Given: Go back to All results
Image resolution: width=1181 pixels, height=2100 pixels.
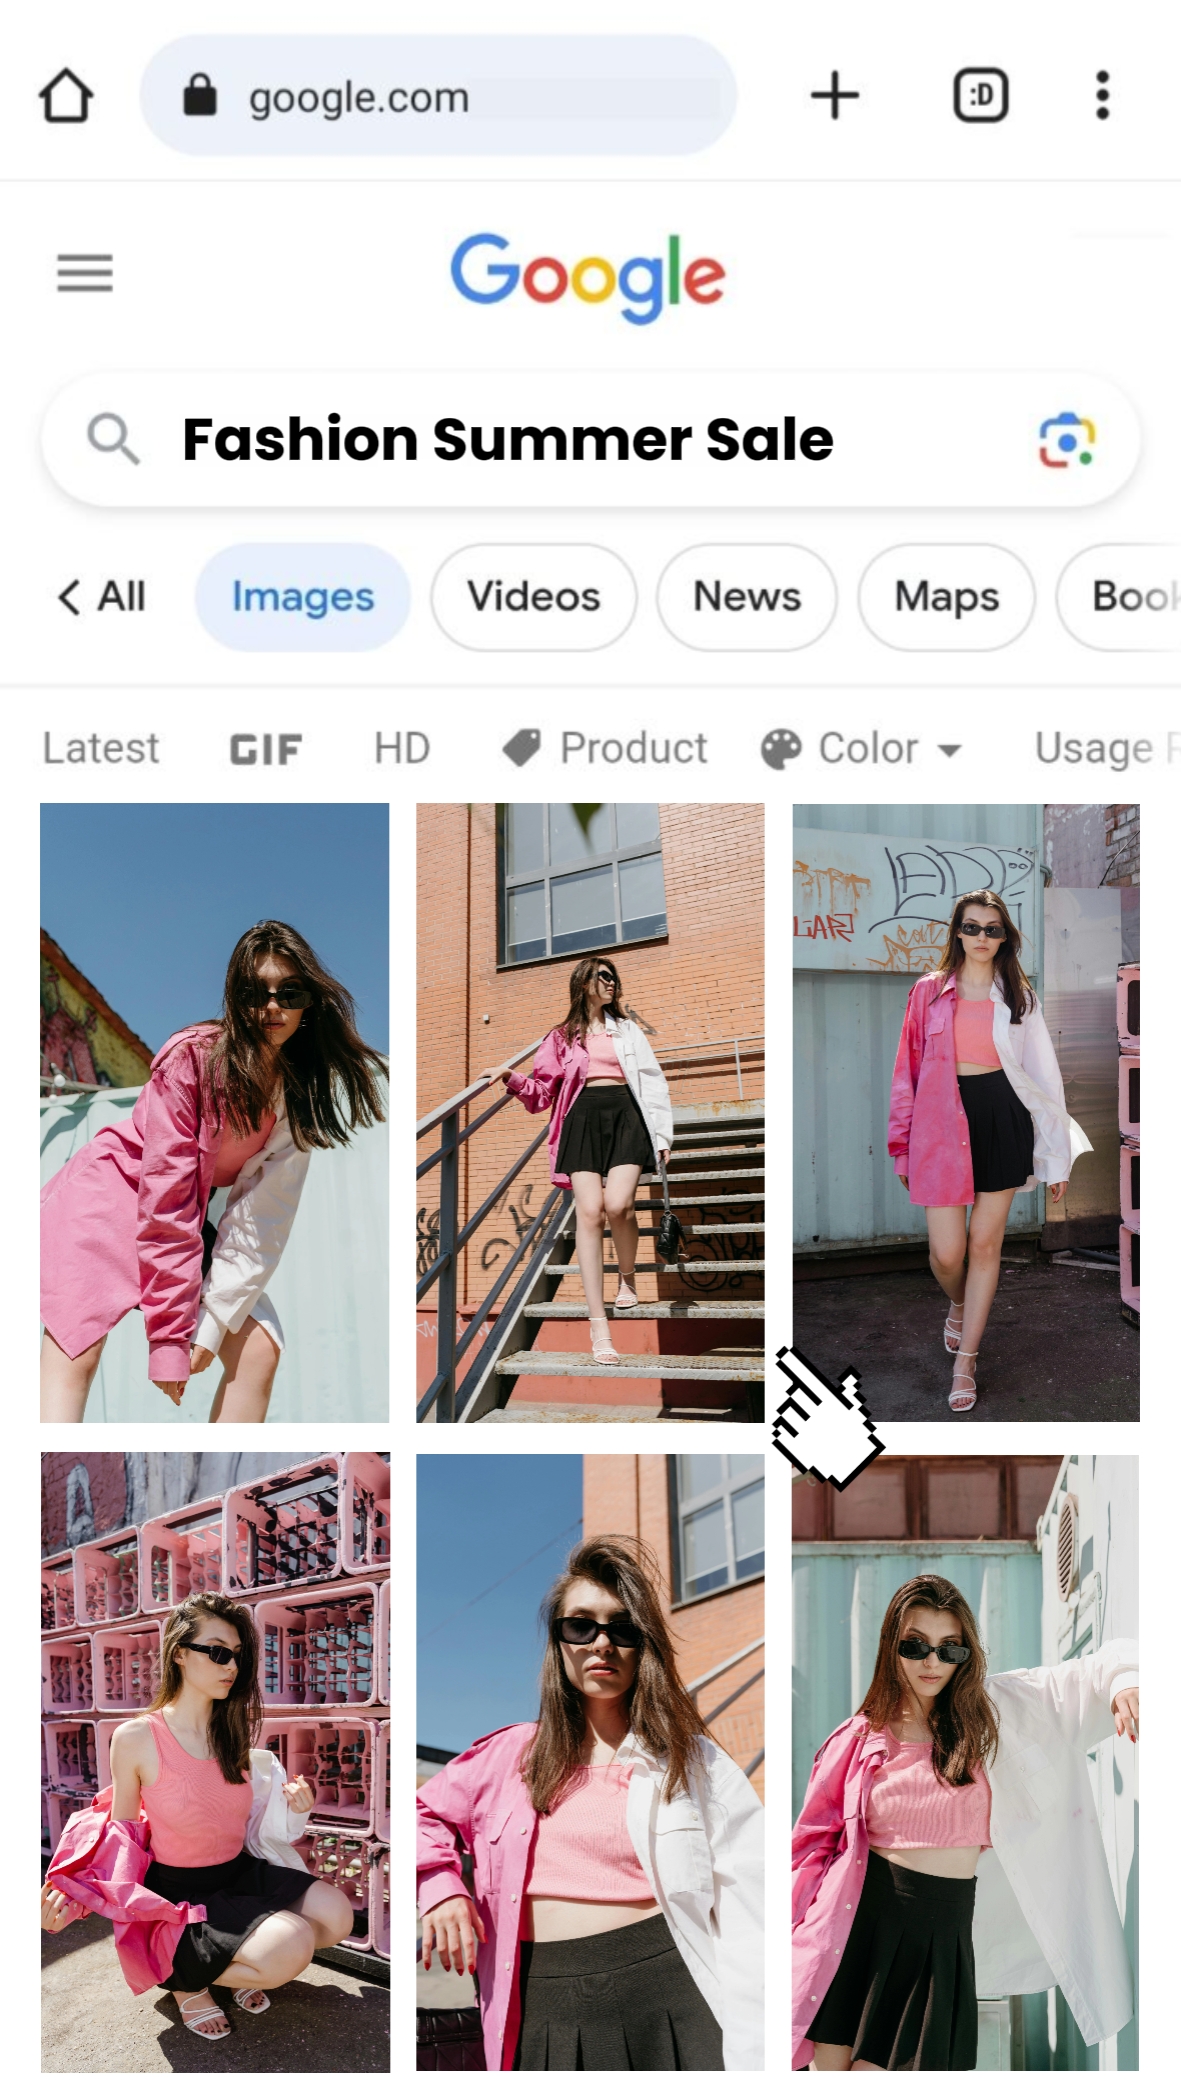Looking at the screenshot, I should coord(102,597).
